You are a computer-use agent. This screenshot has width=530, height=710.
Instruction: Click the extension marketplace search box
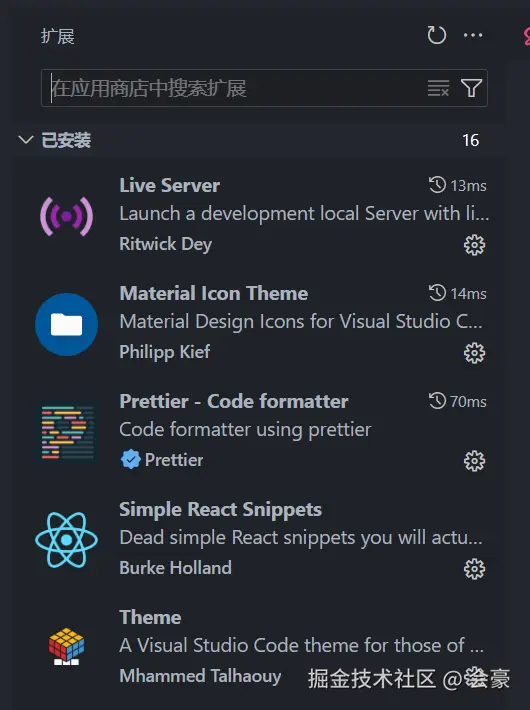pyautogui.click(x=264, y=88)
